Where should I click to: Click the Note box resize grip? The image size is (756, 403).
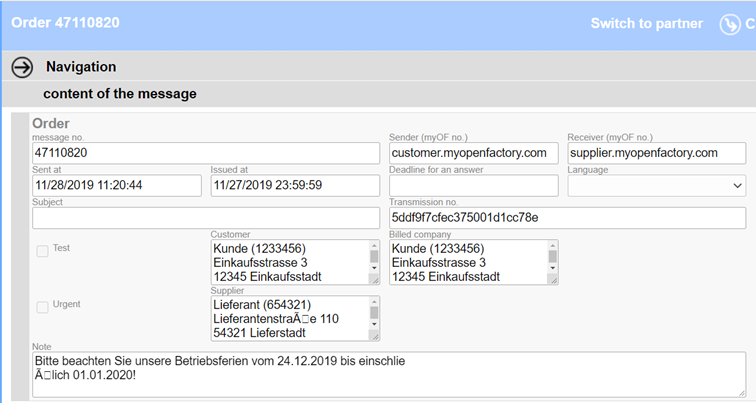[x=741, y=392]
